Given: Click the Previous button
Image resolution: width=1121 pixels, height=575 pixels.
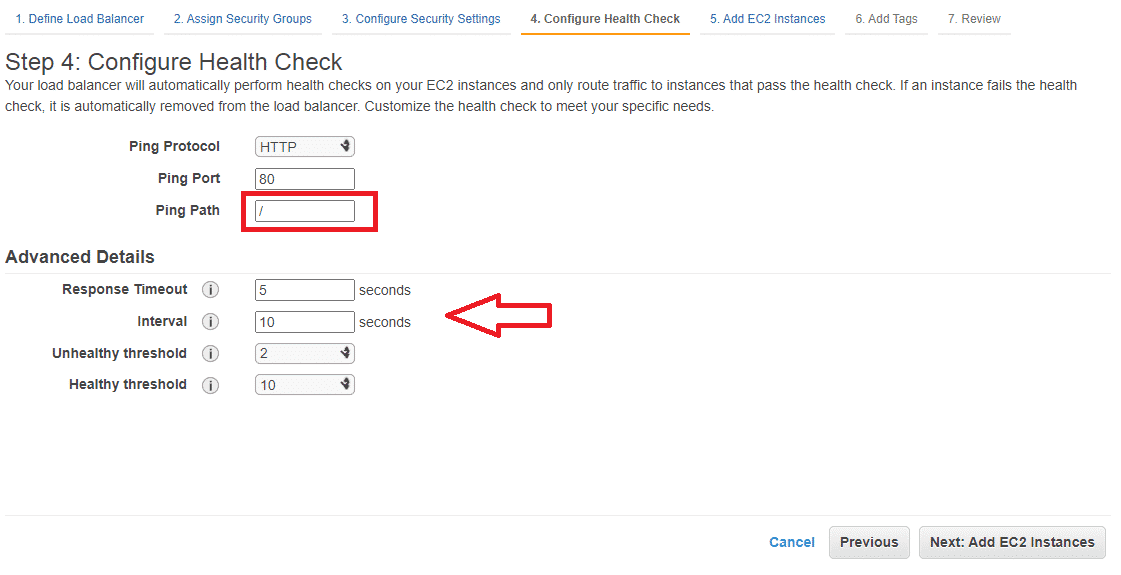Looking at the screenshot, I should [869, 542].
